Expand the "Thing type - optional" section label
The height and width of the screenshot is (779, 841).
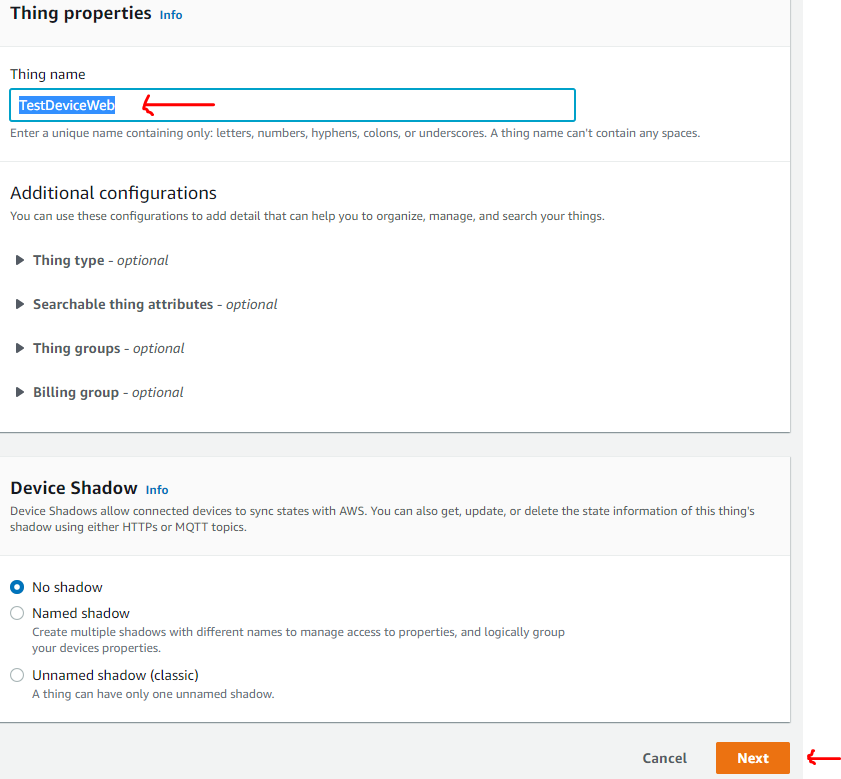point(100,261)
